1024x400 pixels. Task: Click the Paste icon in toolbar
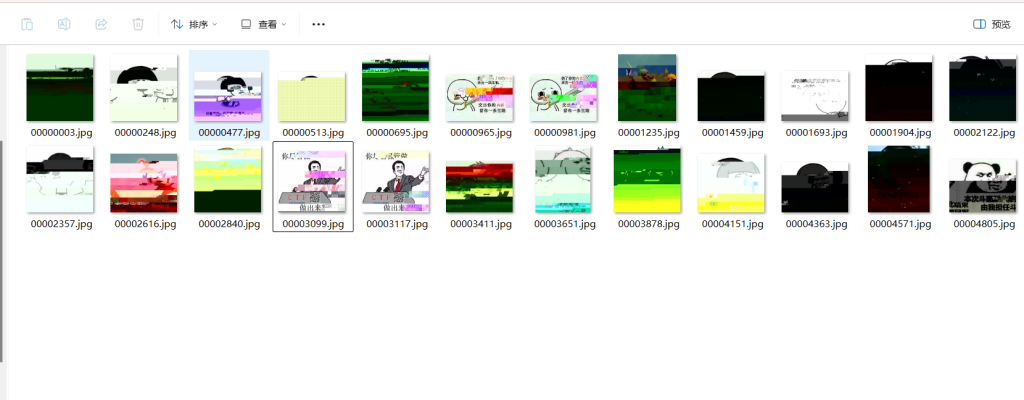27,24
